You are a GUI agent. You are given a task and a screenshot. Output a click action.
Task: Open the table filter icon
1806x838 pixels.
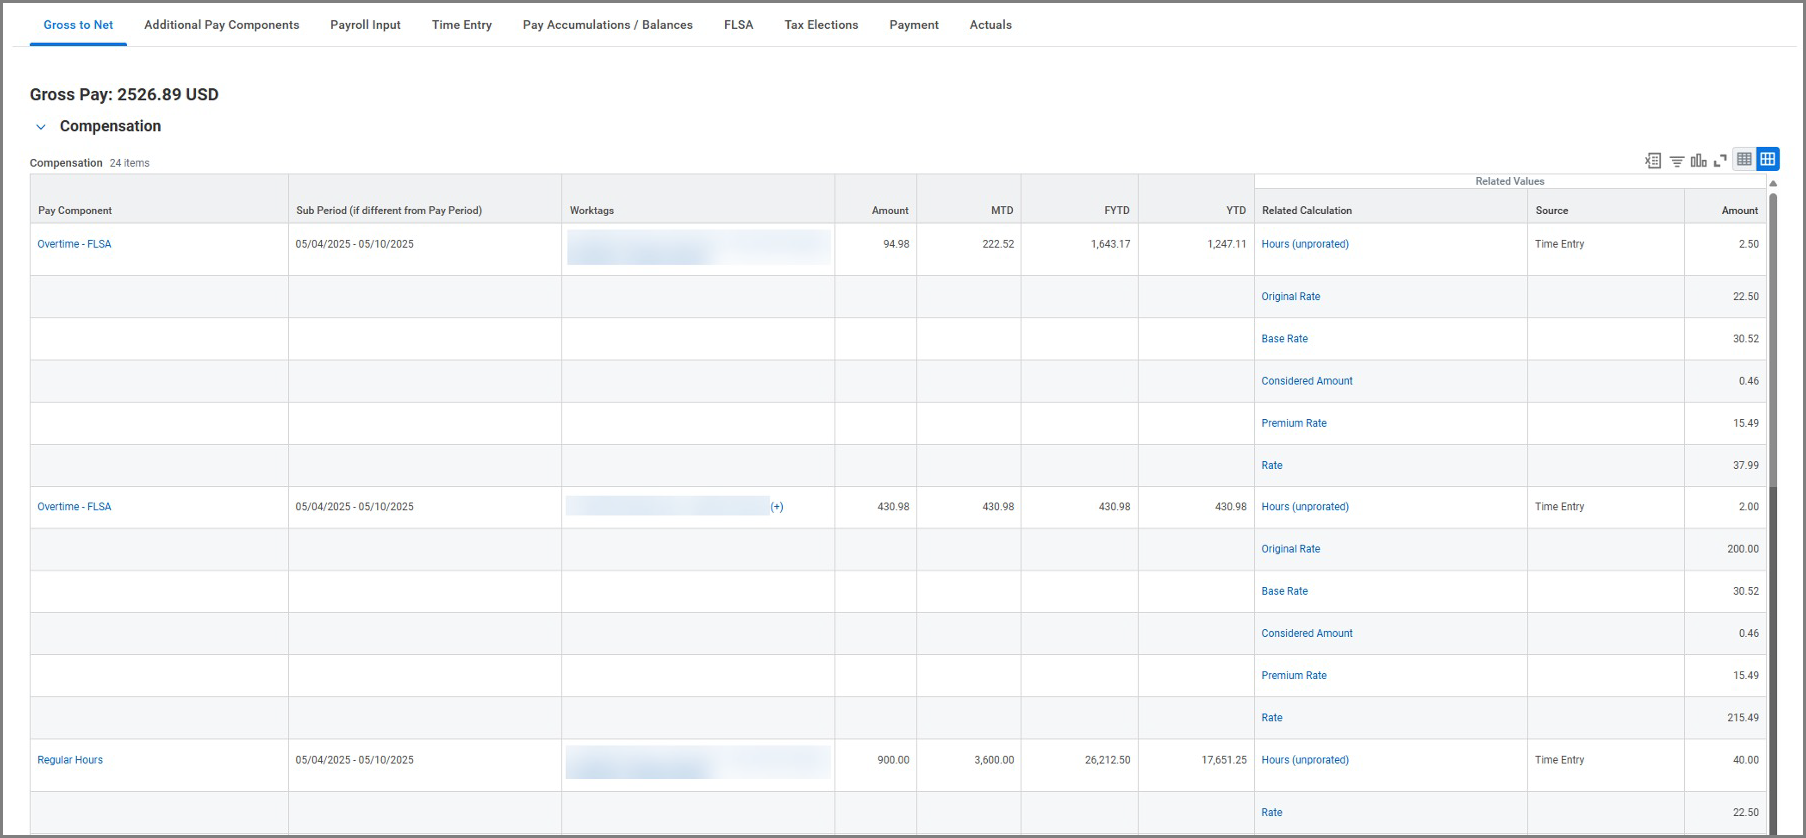pos(1677,160)
